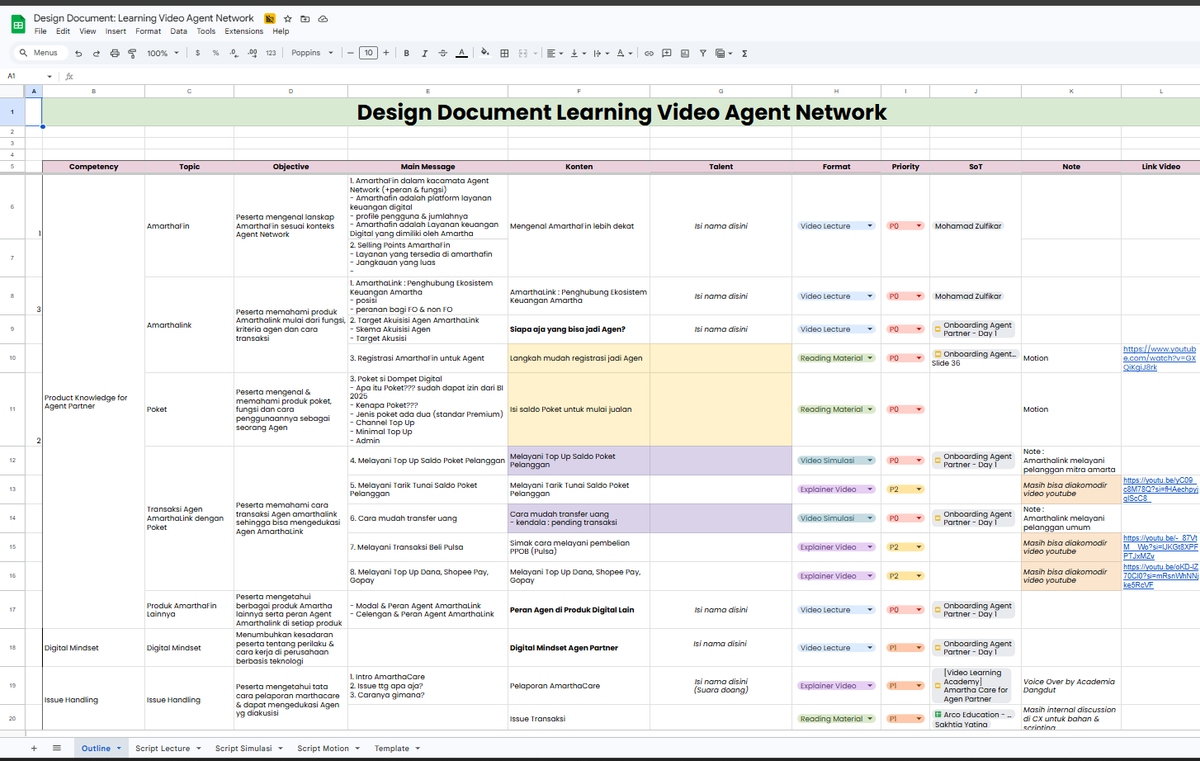
Task: Open the vertical align dropdown
Action: pos(577,53)
